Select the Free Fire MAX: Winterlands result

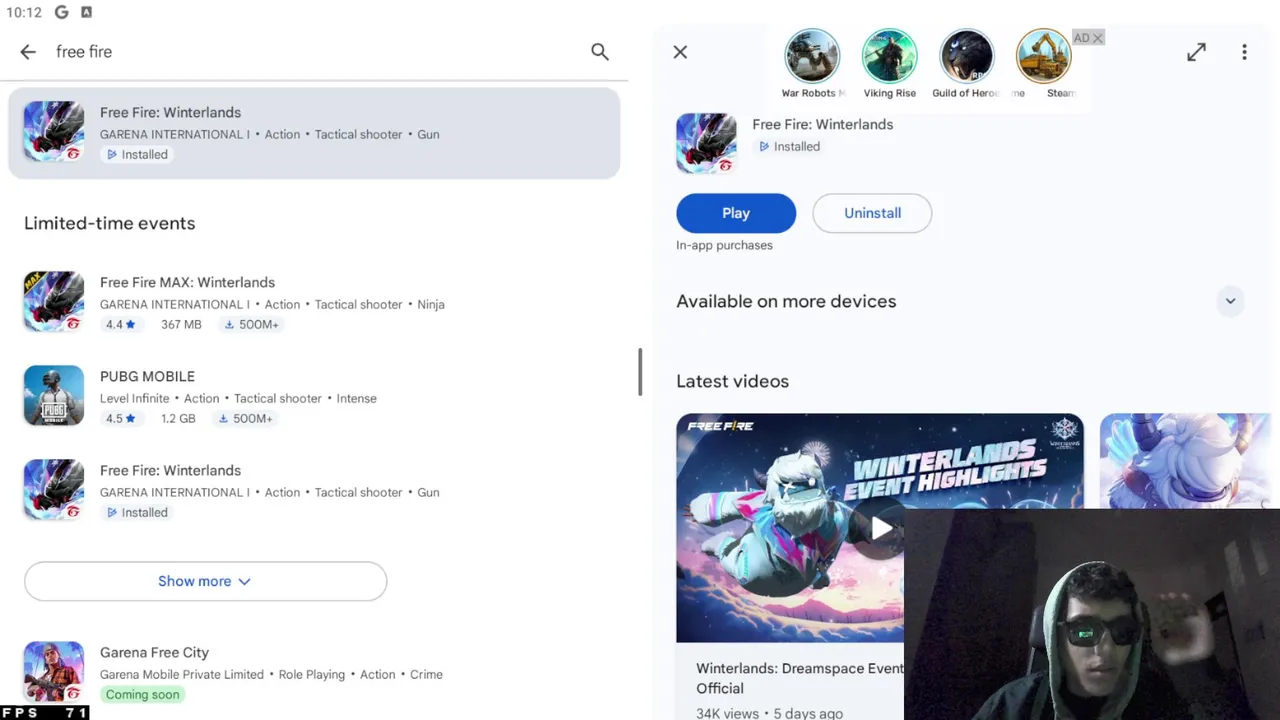pyautogui.click(x=314, y=302)
